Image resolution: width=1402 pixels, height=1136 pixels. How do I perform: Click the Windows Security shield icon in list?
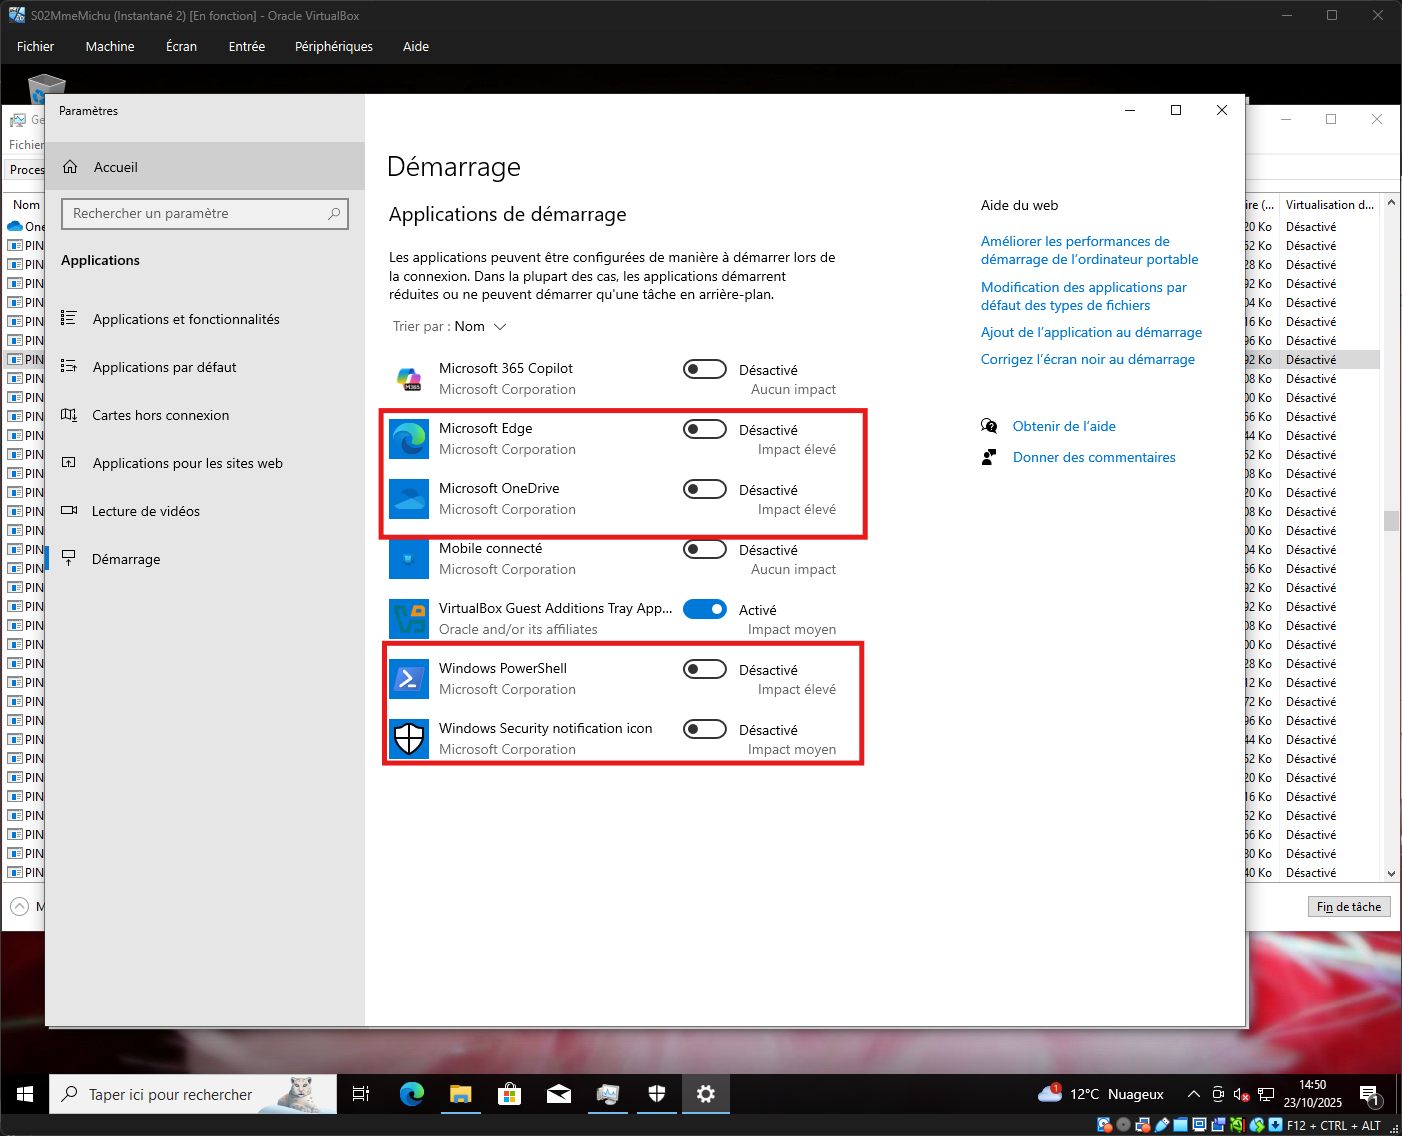409,739
